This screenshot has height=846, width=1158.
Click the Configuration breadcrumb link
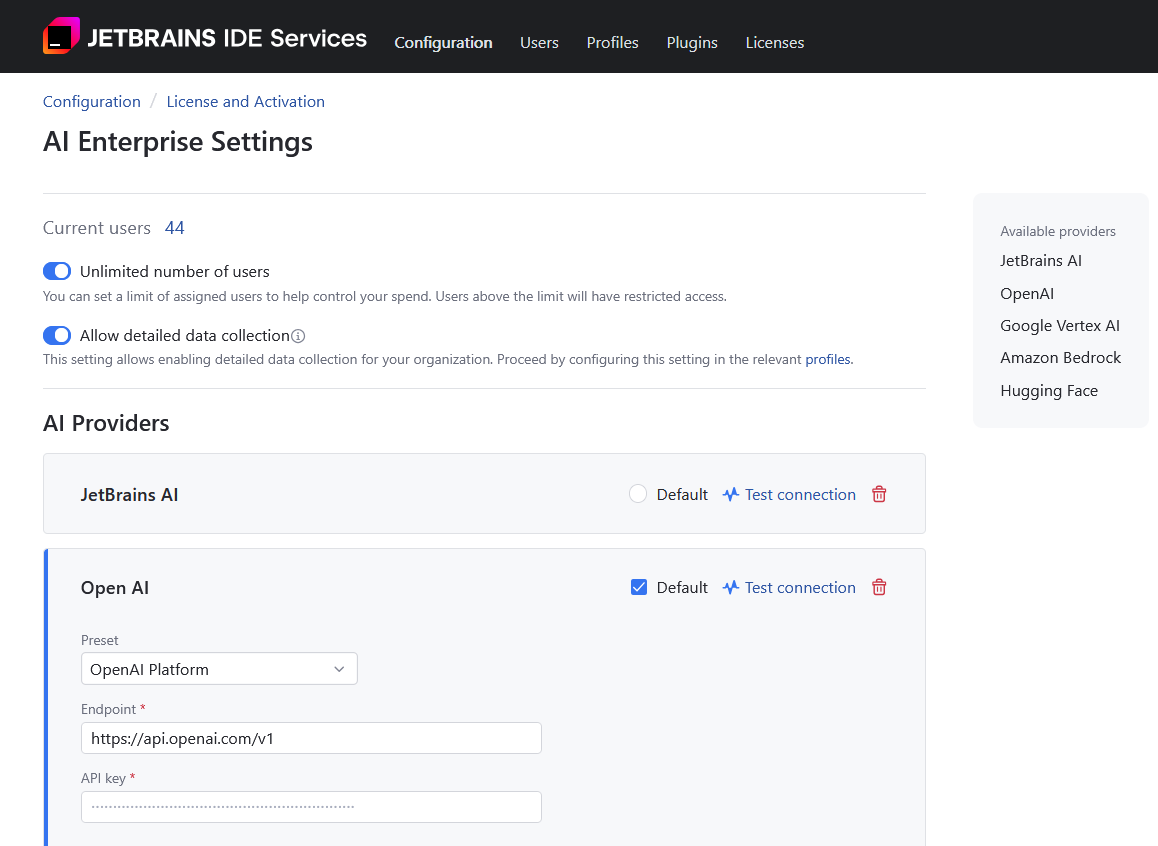[x=92, y=101]
